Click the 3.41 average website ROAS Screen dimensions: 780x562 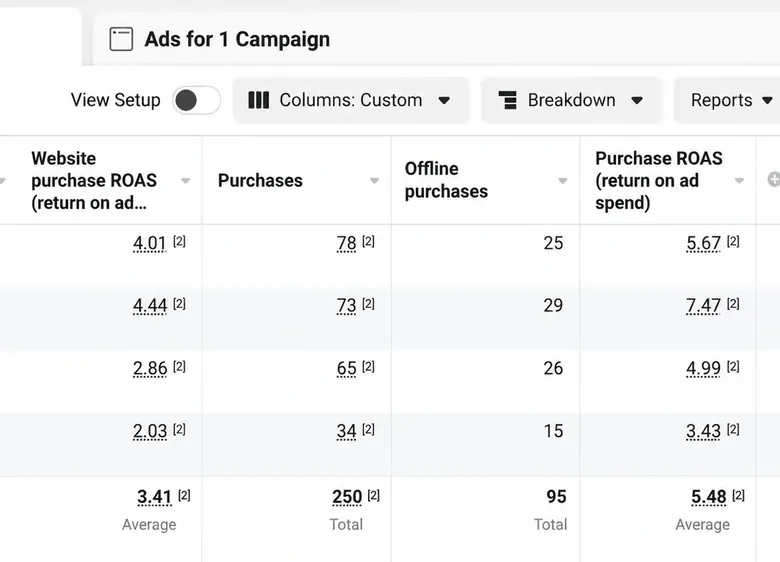[154, 497]
